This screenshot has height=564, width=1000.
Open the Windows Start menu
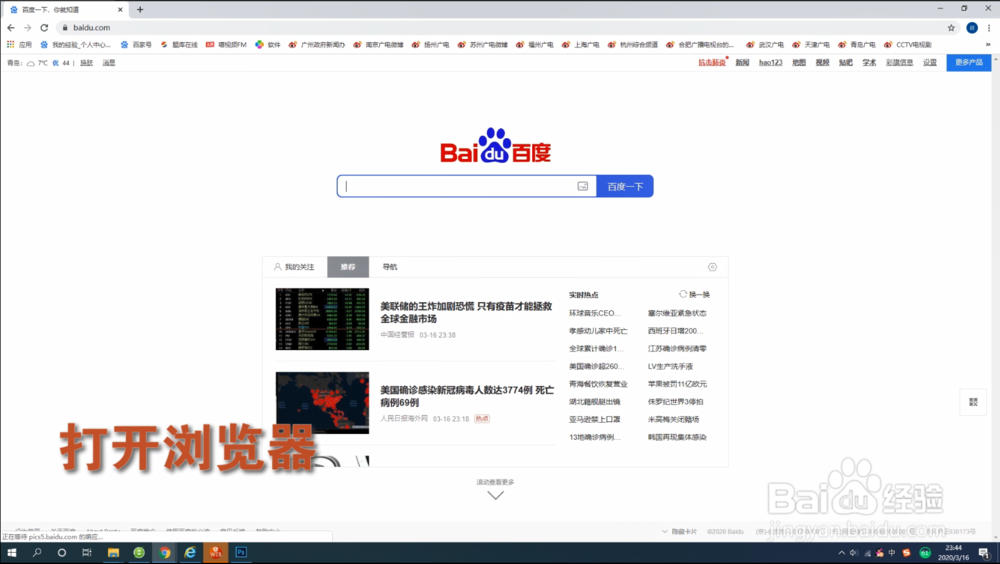[11, 553]
